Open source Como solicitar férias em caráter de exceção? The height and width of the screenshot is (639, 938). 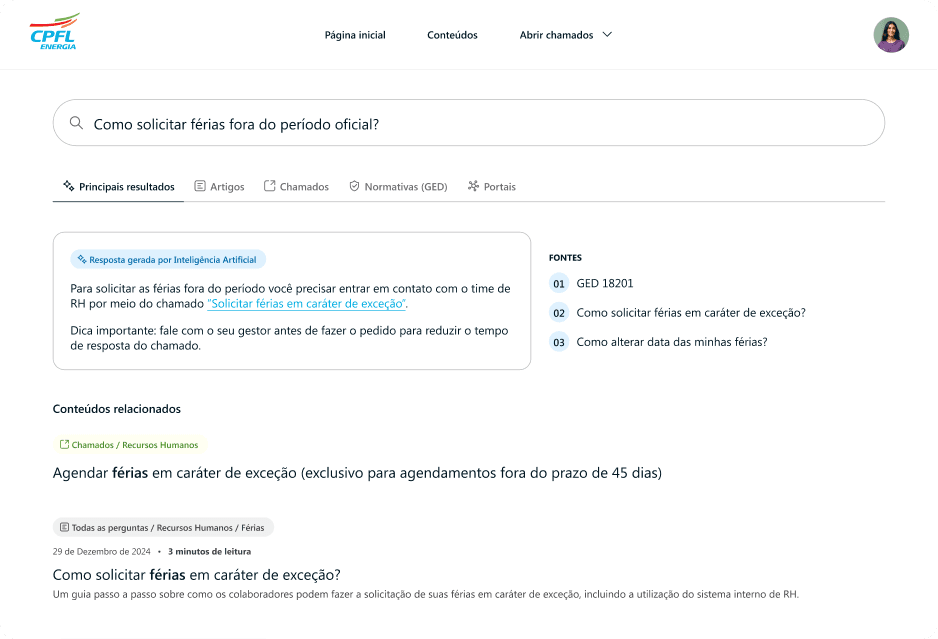click(x=691, y=313)
